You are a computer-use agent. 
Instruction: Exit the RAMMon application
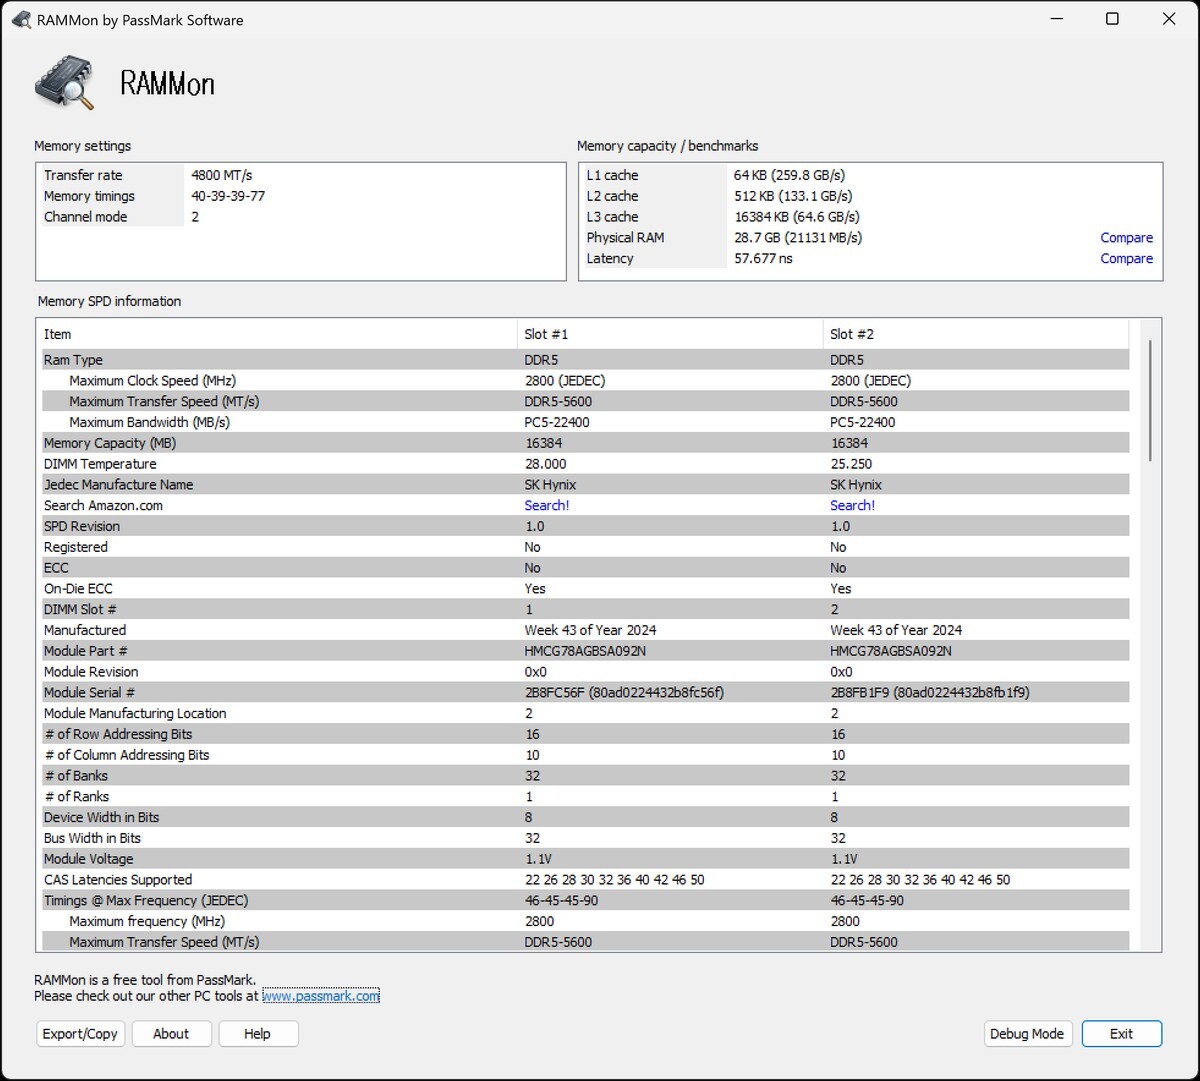click(1121, 1034)
